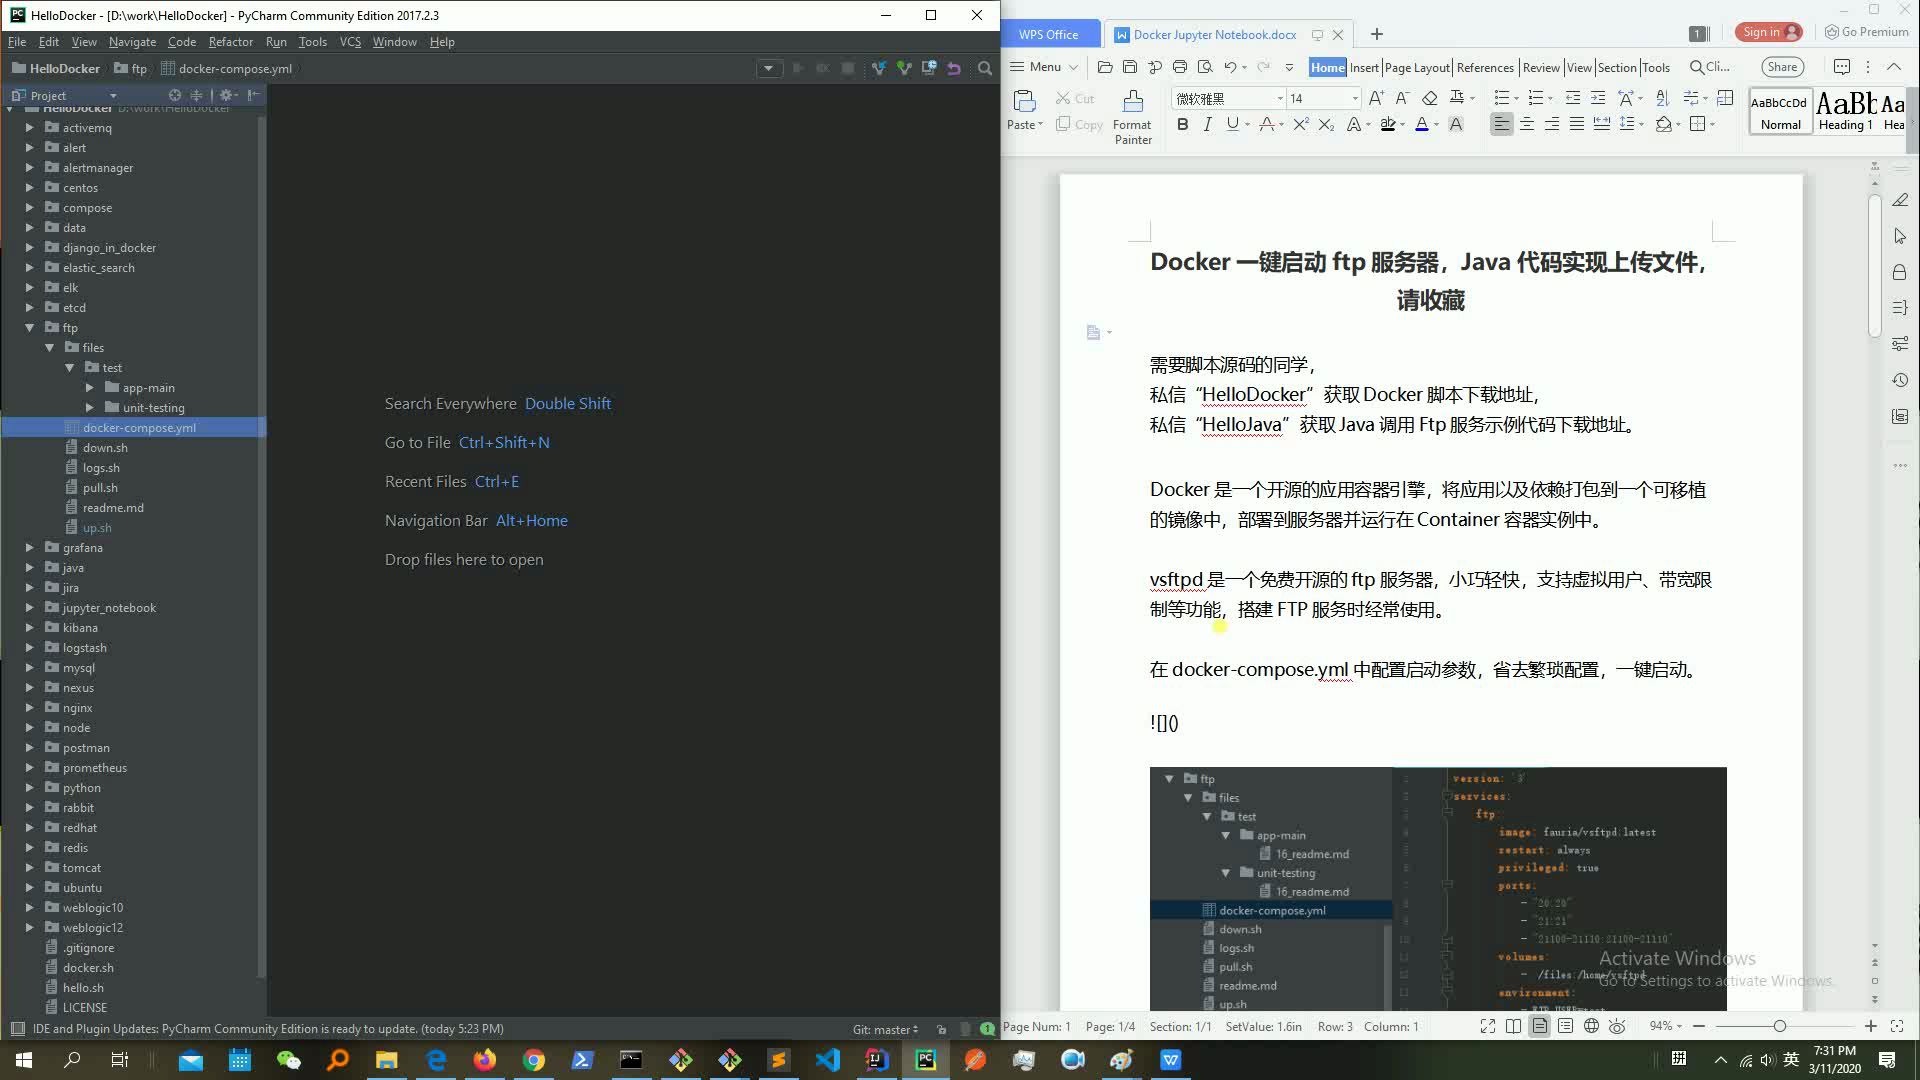
Task: Apply superscript formatting icon
Action: point(1300,125)
